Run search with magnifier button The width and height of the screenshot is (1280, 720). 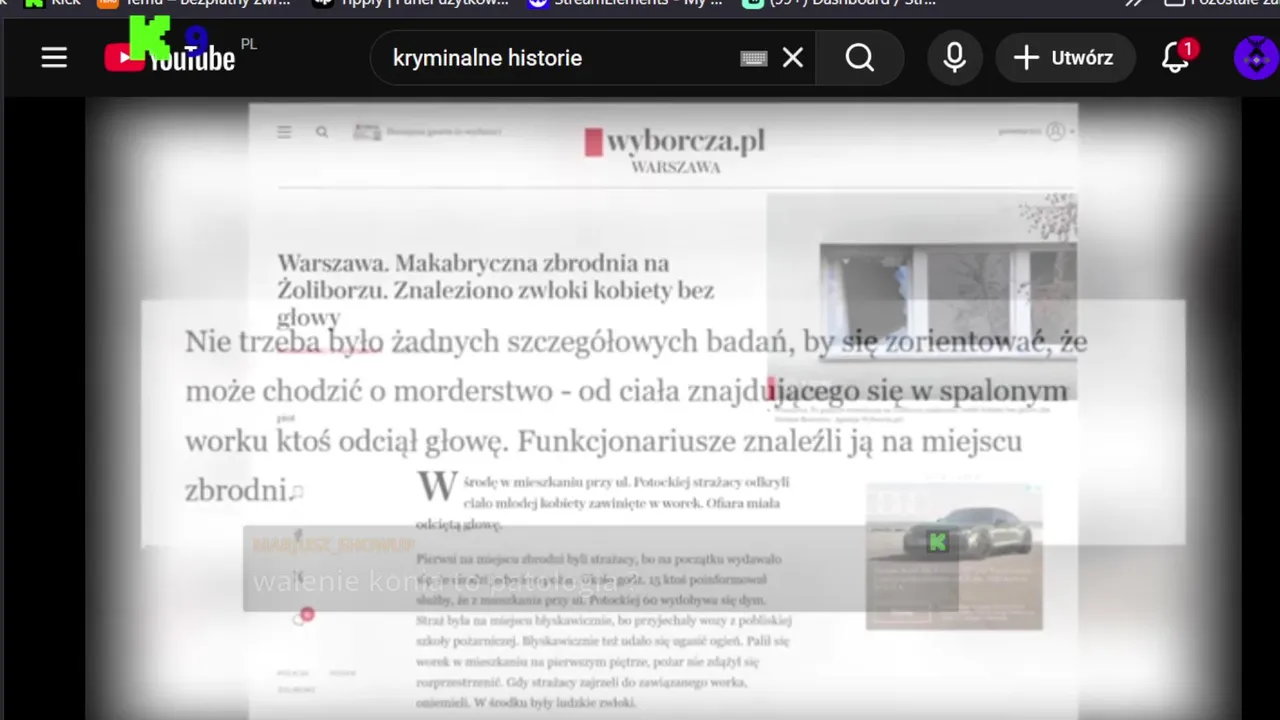point(860,58)
